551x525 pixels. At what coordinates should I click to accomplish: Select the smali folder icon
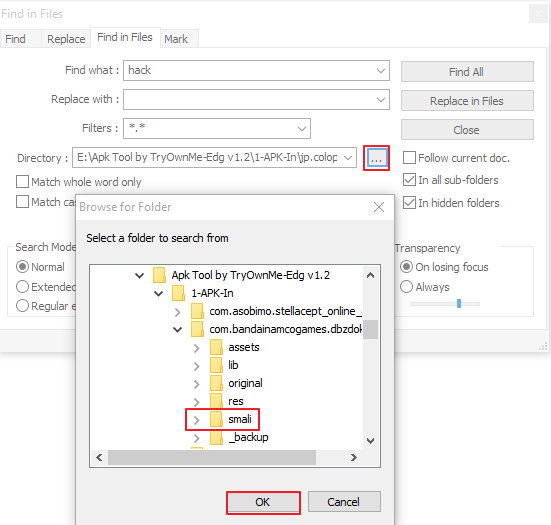point(216,419)
